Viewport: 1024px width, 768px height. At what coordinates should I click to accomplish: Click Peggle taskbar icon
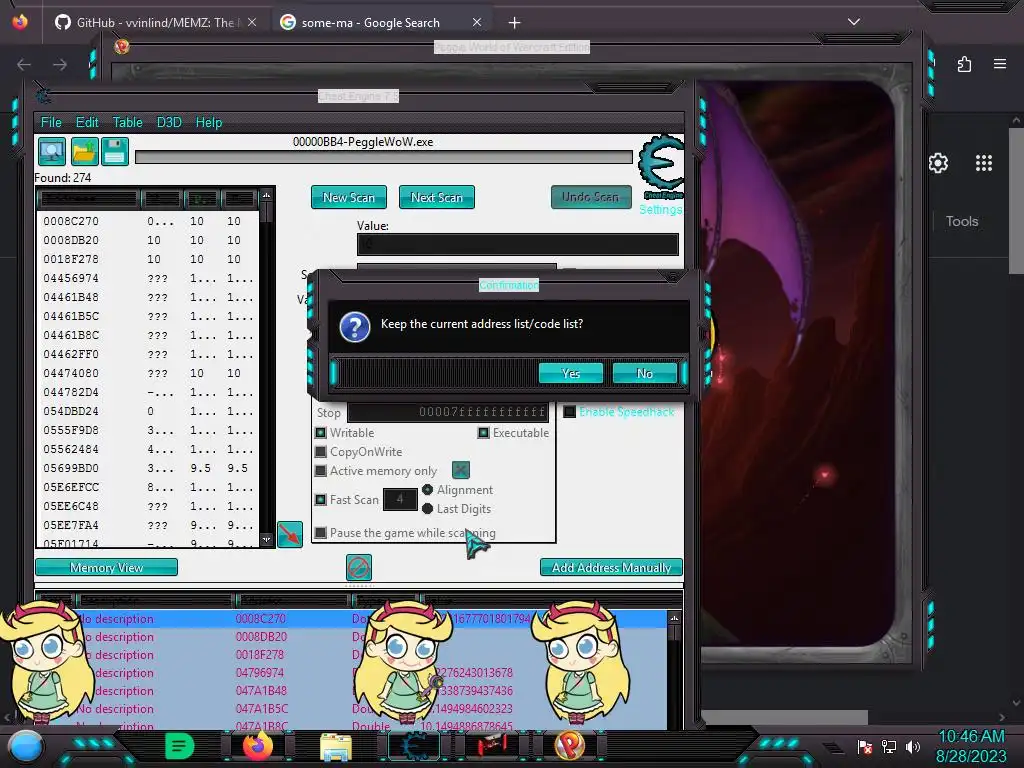point(569,746)
